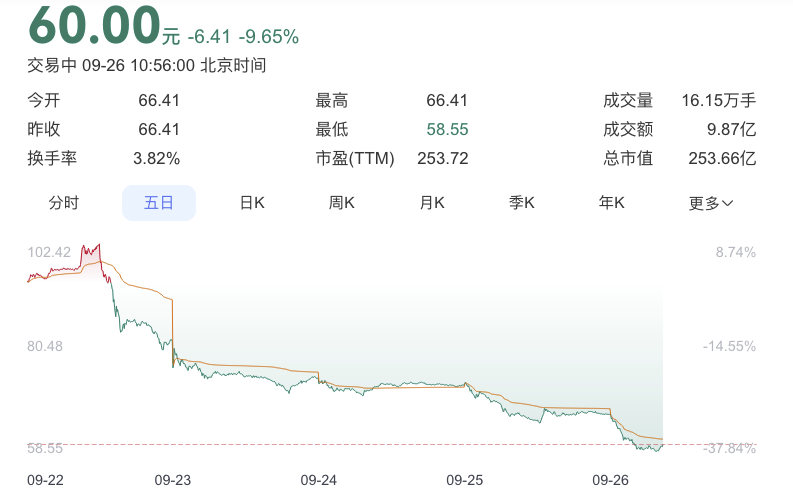
Task: Open the 年K yearly chart tab
Action: (x=612, y=203)
